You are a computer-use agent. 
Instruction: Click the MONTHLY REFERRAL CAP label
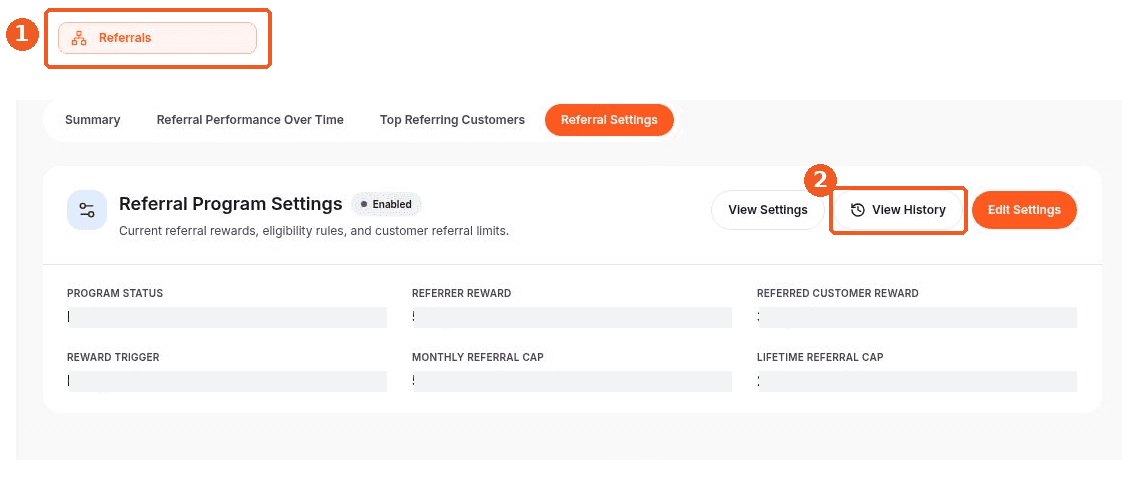(x=478, y=357)
